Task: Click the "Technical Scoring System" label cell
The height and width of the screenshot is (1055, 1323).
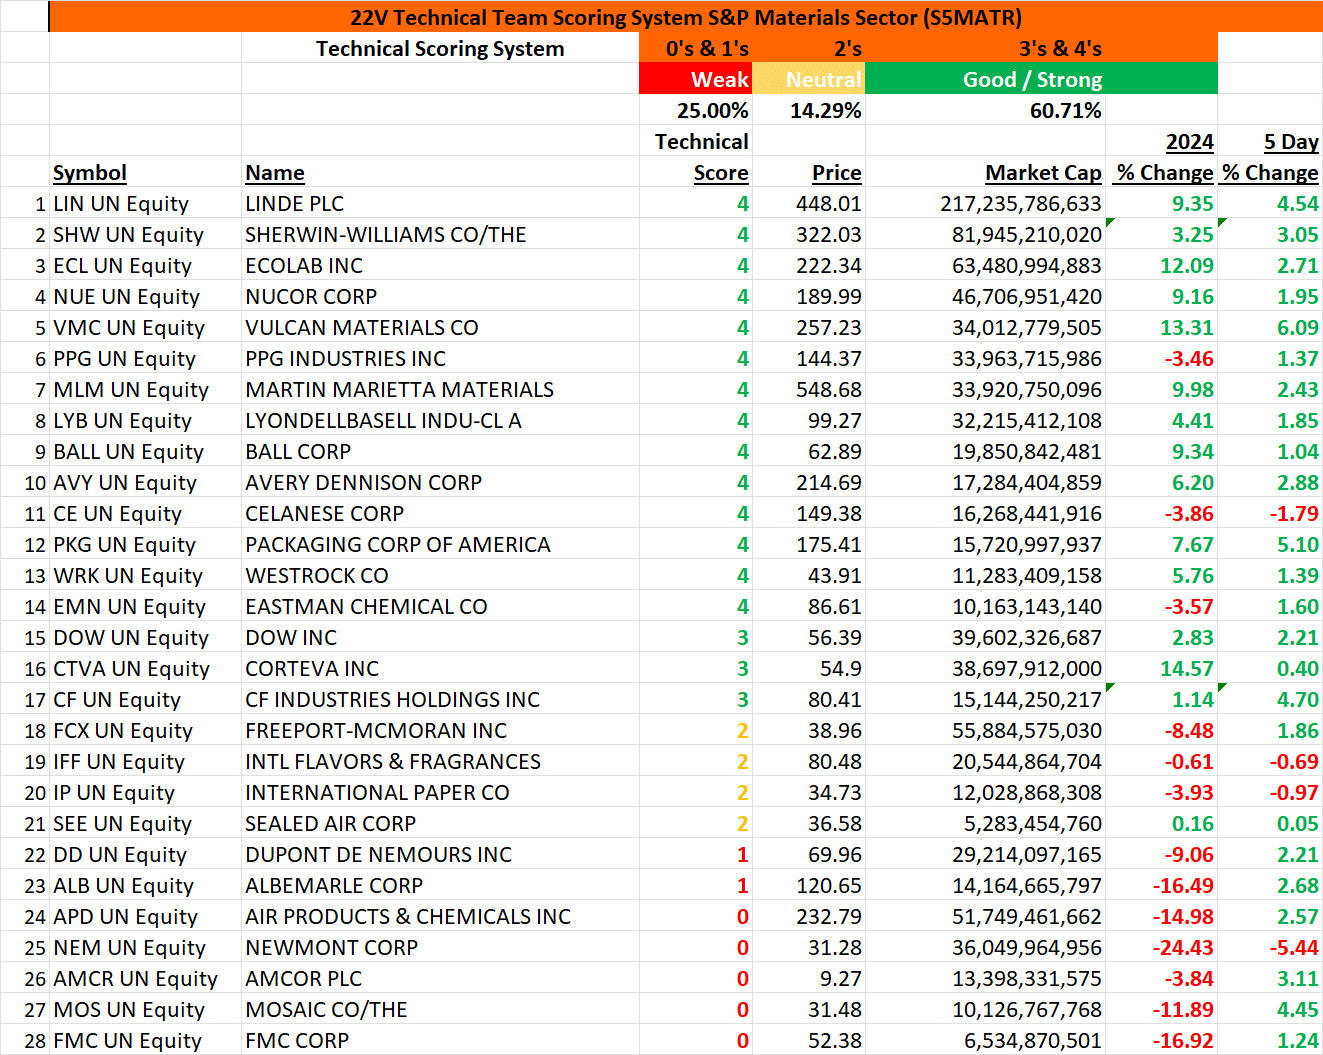Action: click(440, 48)
